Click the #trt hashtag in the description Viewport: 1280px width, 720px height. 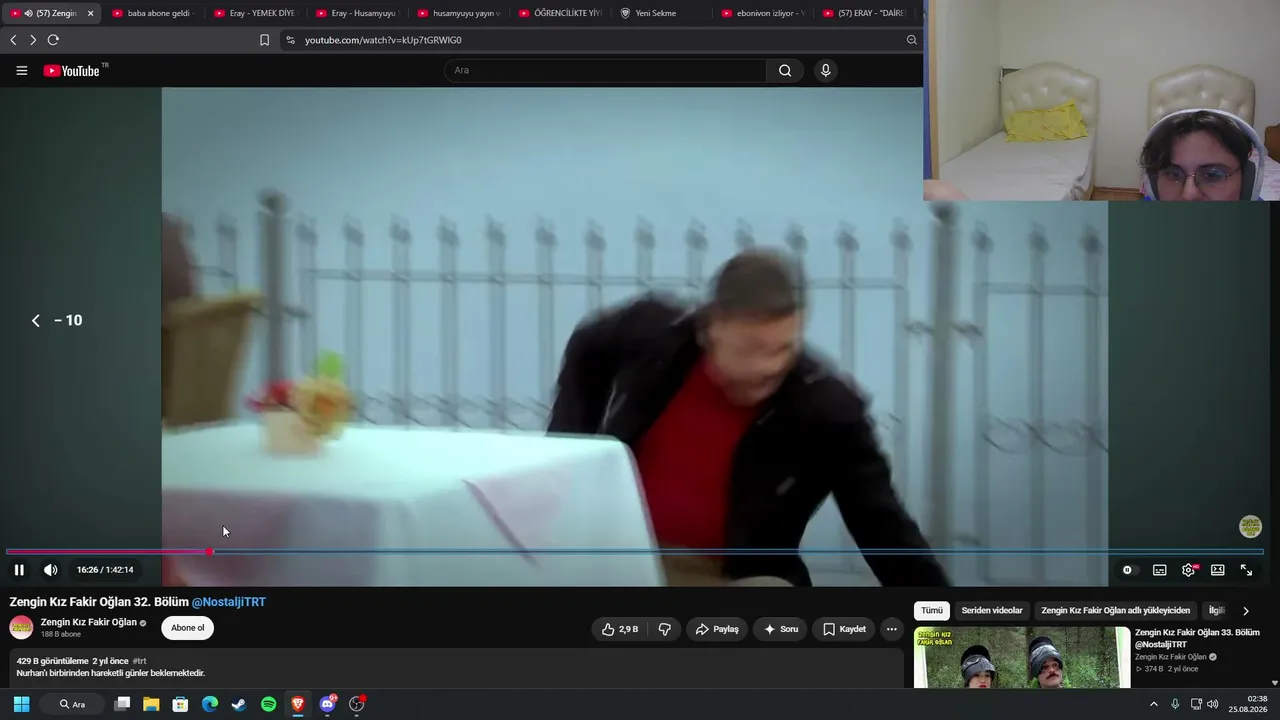(140, 661)
